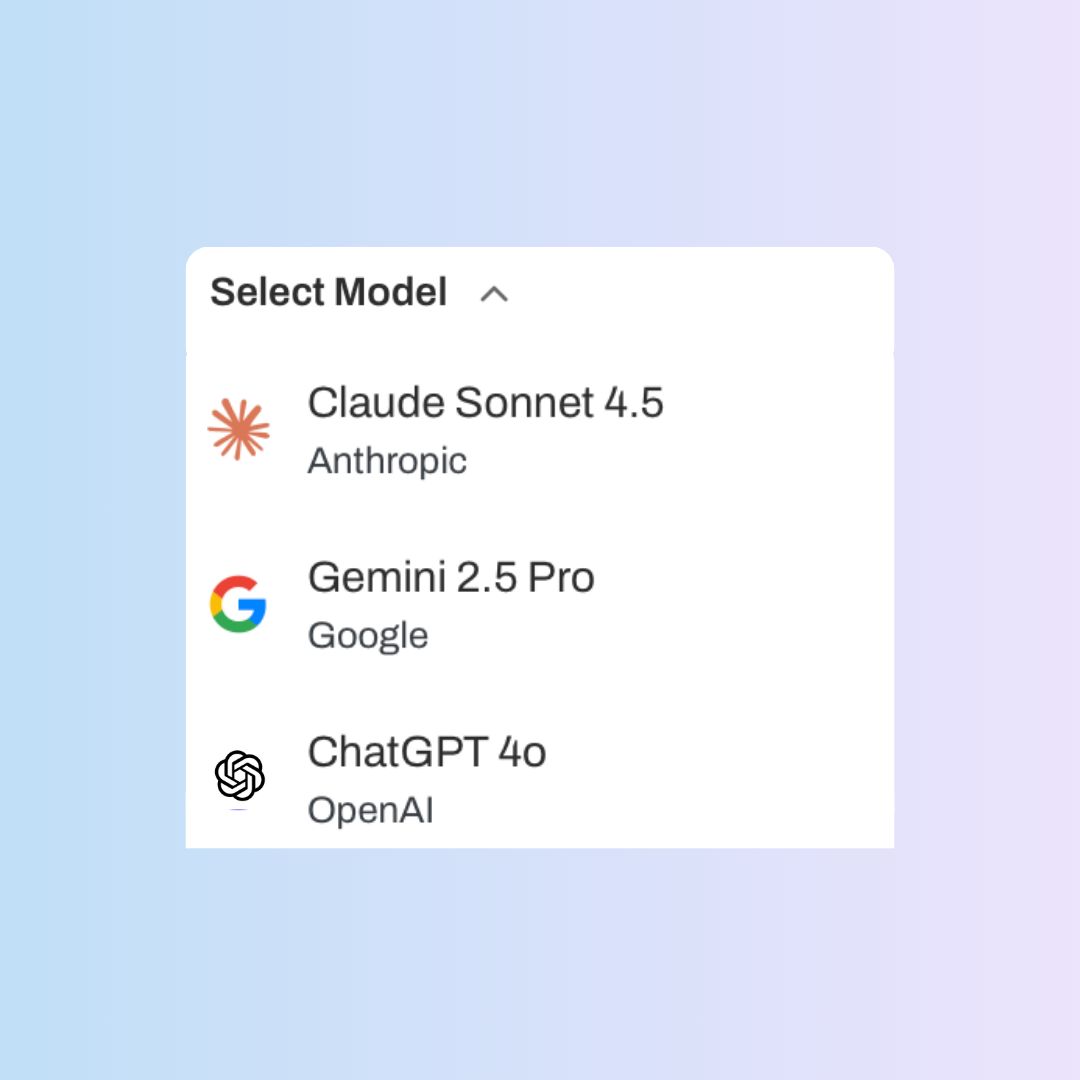Click the upward caret beside Select Model
1080x1080 pixels.
pyautogui.click(x=494, y=294)
